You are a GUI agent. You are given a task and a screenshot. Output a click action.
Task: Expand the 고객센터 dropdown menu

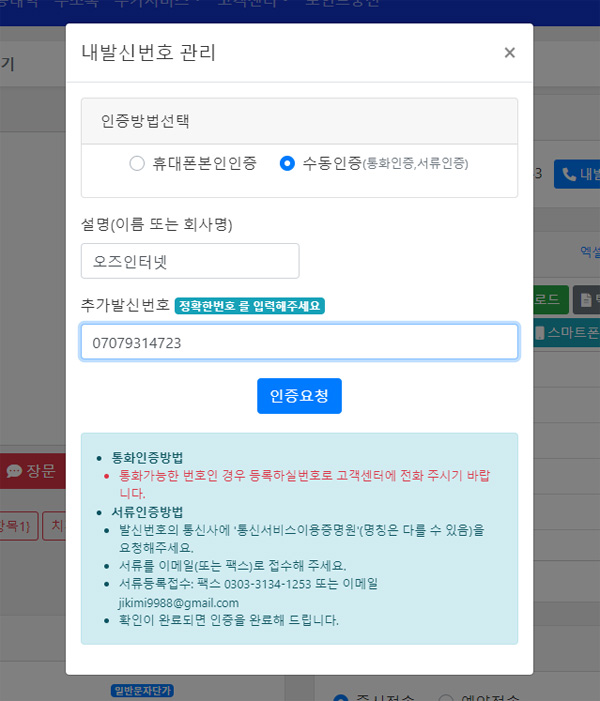click(255, 5)
